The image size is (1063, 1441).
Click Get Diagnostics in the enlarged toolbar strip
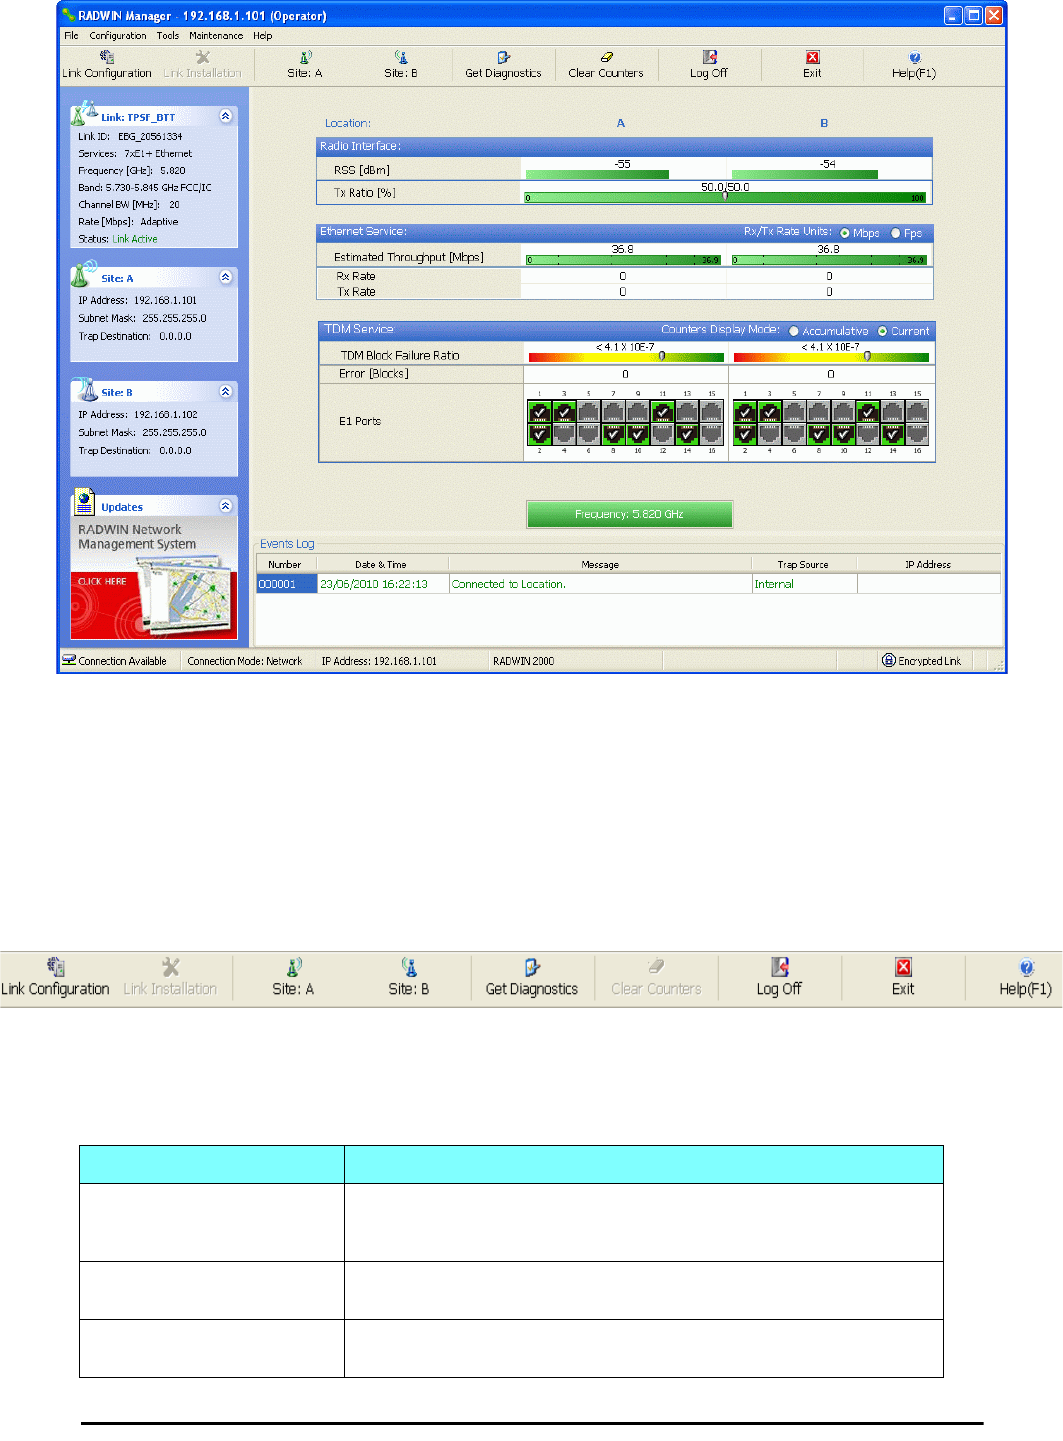[x=532, y=978]
